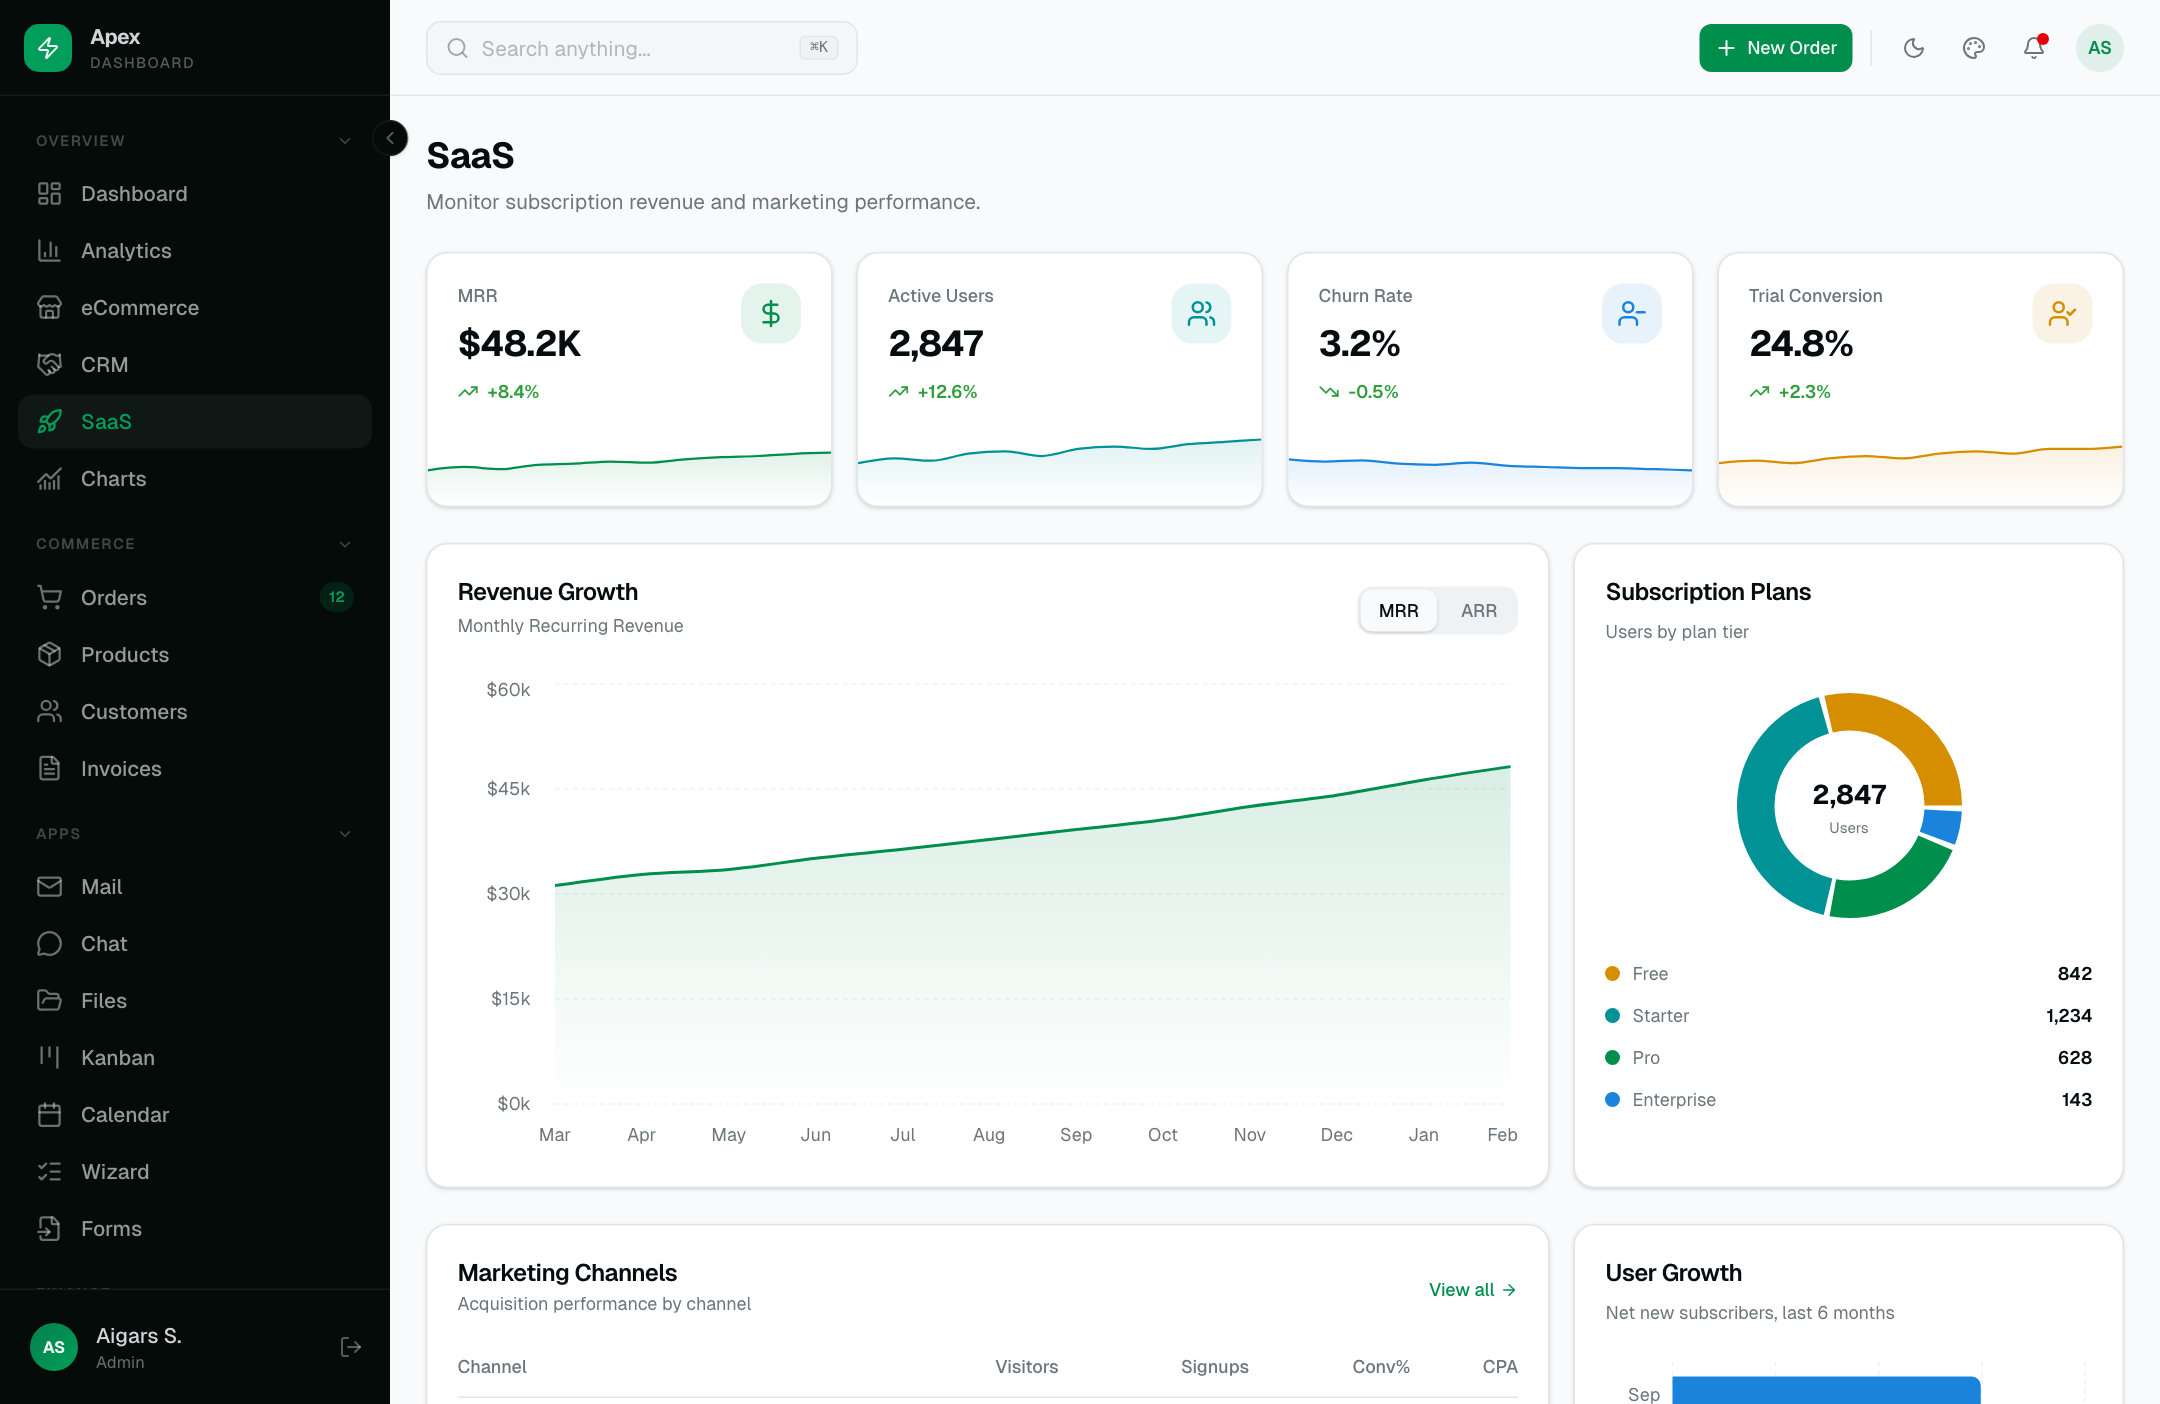Click the +12.6% active users change
2160x1404 pixels.
(947, 392)
